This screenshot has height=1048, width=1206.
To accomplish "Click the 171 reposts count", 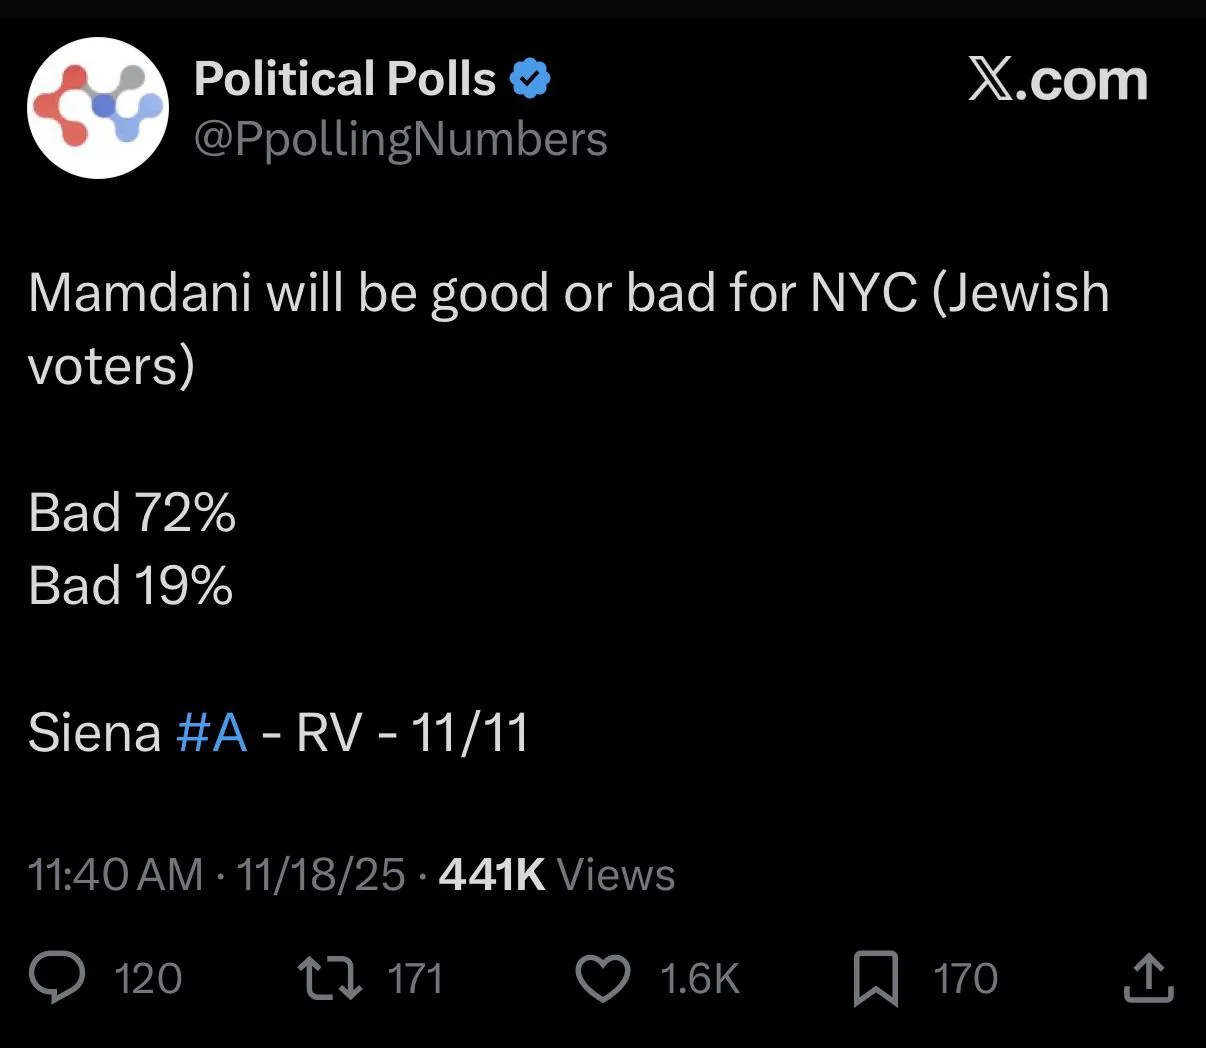I will pos(415,978).
